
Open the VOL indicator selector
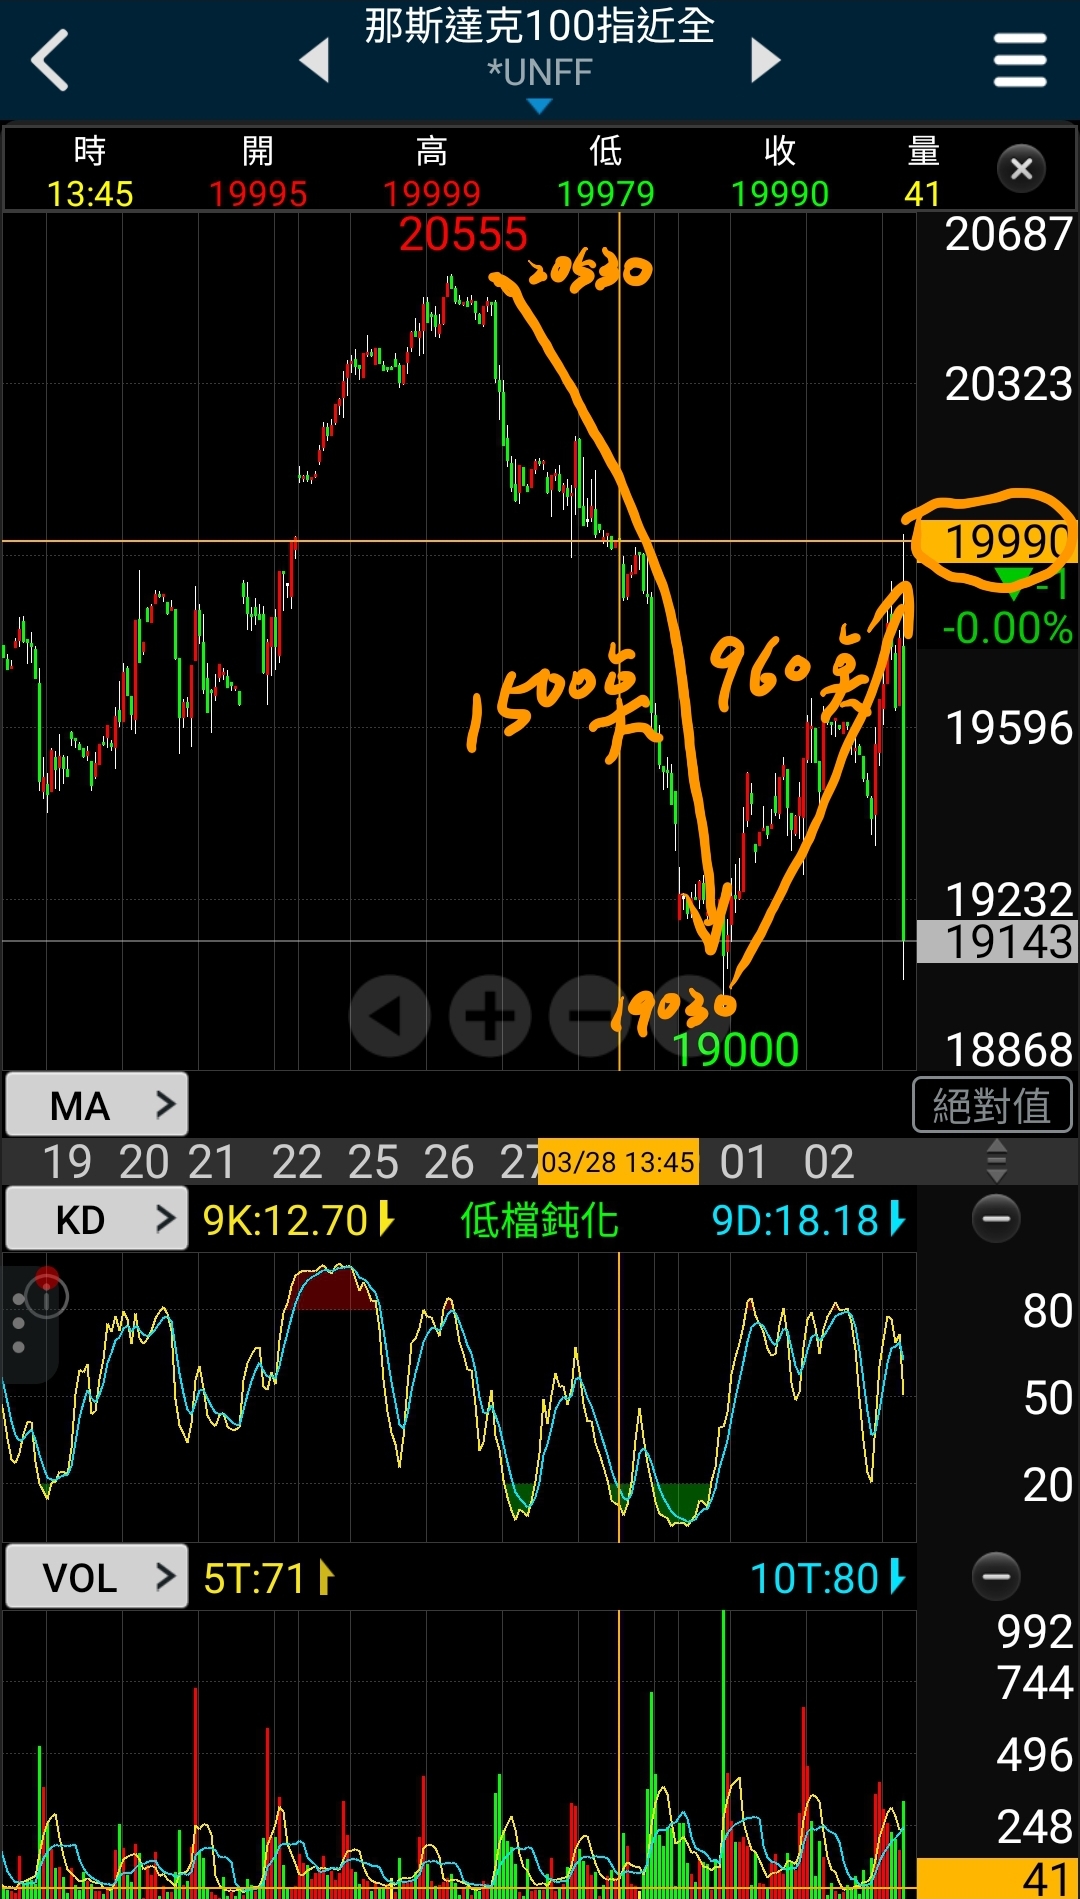[x=97, y=1577]
